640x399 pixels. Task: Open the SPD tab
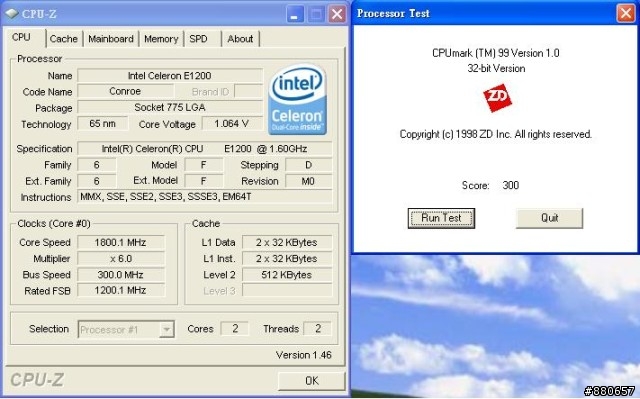point(198,39)
